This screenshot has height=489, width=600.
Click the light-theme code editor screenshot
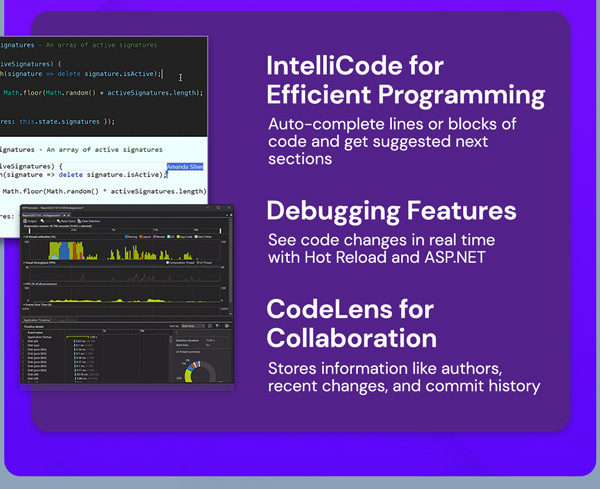(x=103, y=170)
